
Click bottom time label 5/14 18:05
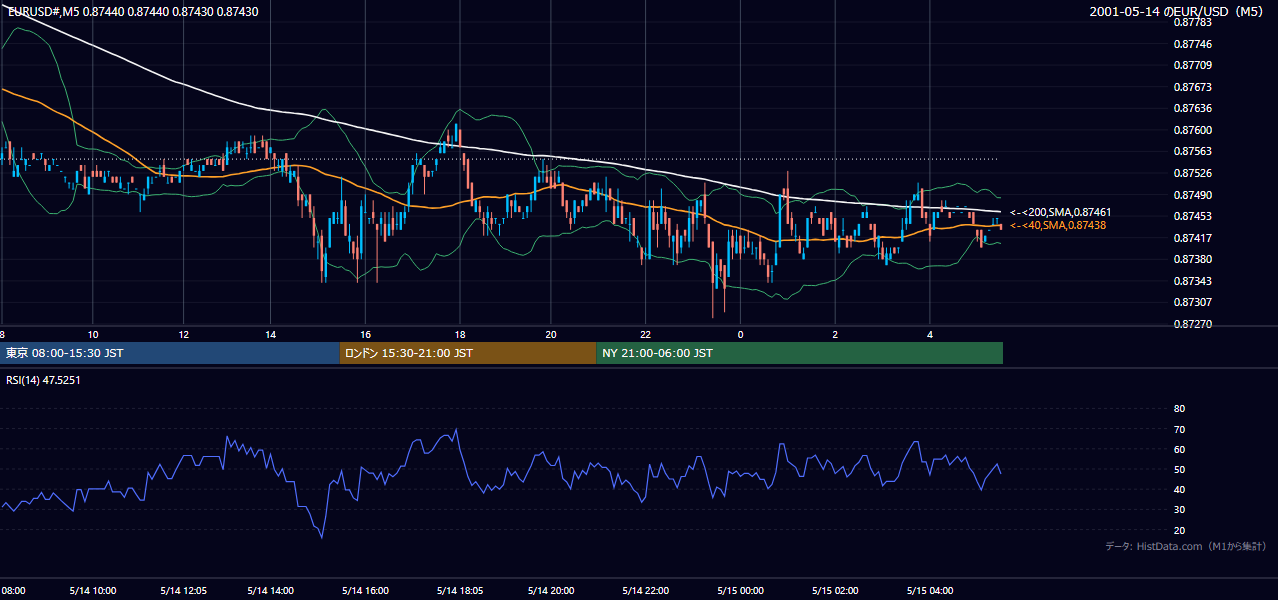(x=460, y=590)
